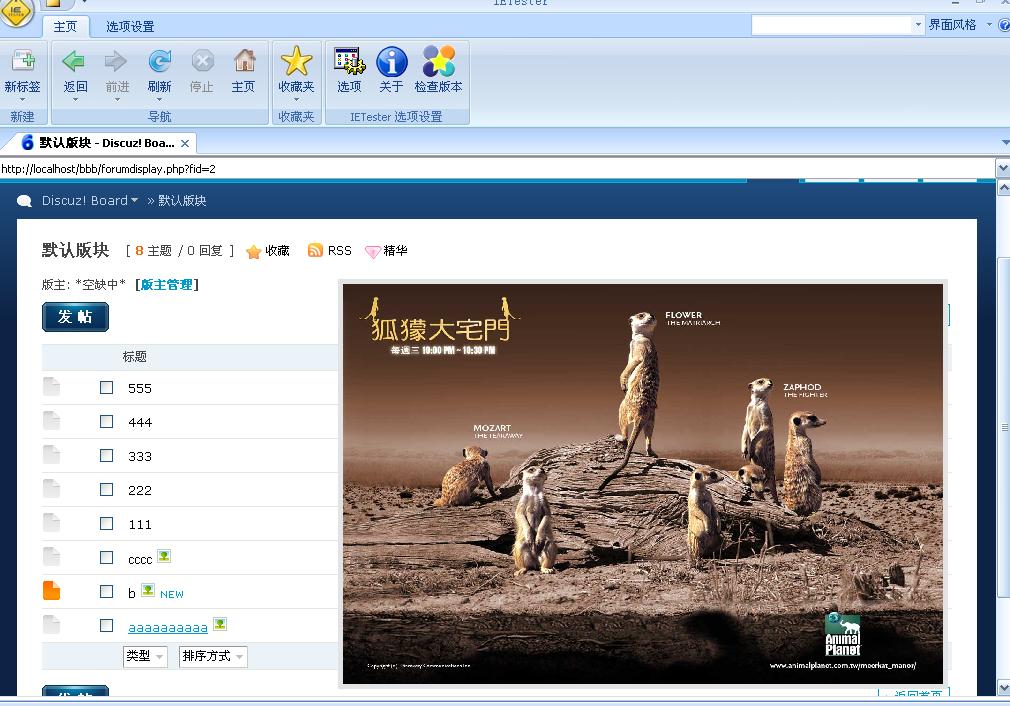Viewport: 1010px width, 706px height.
Task: Click the Stop (停止) icon
Action: pyautogui.click(x=202, y=61)
